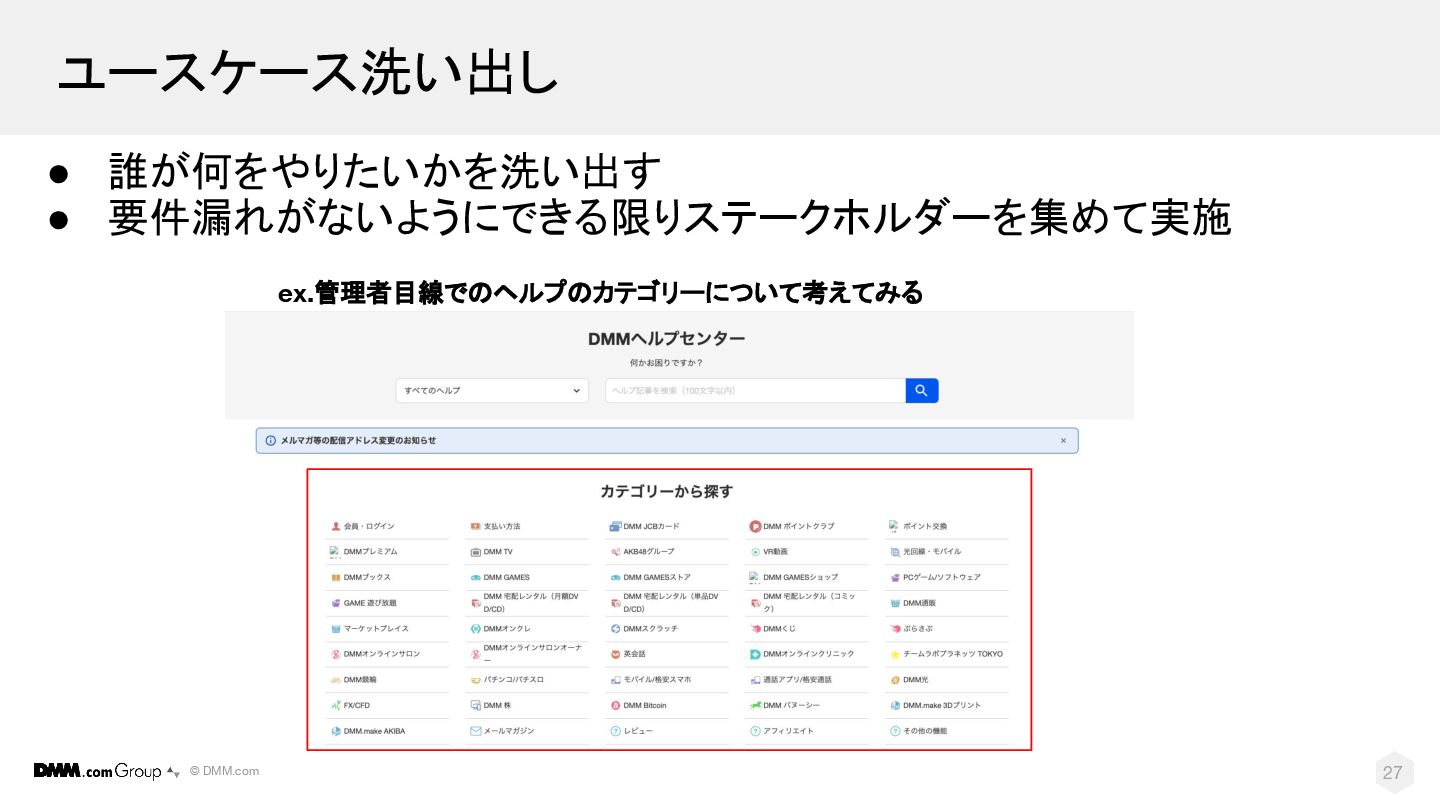Click the カテゴリーから探す heading
The image size is (1440, 810).
point(667,491)
